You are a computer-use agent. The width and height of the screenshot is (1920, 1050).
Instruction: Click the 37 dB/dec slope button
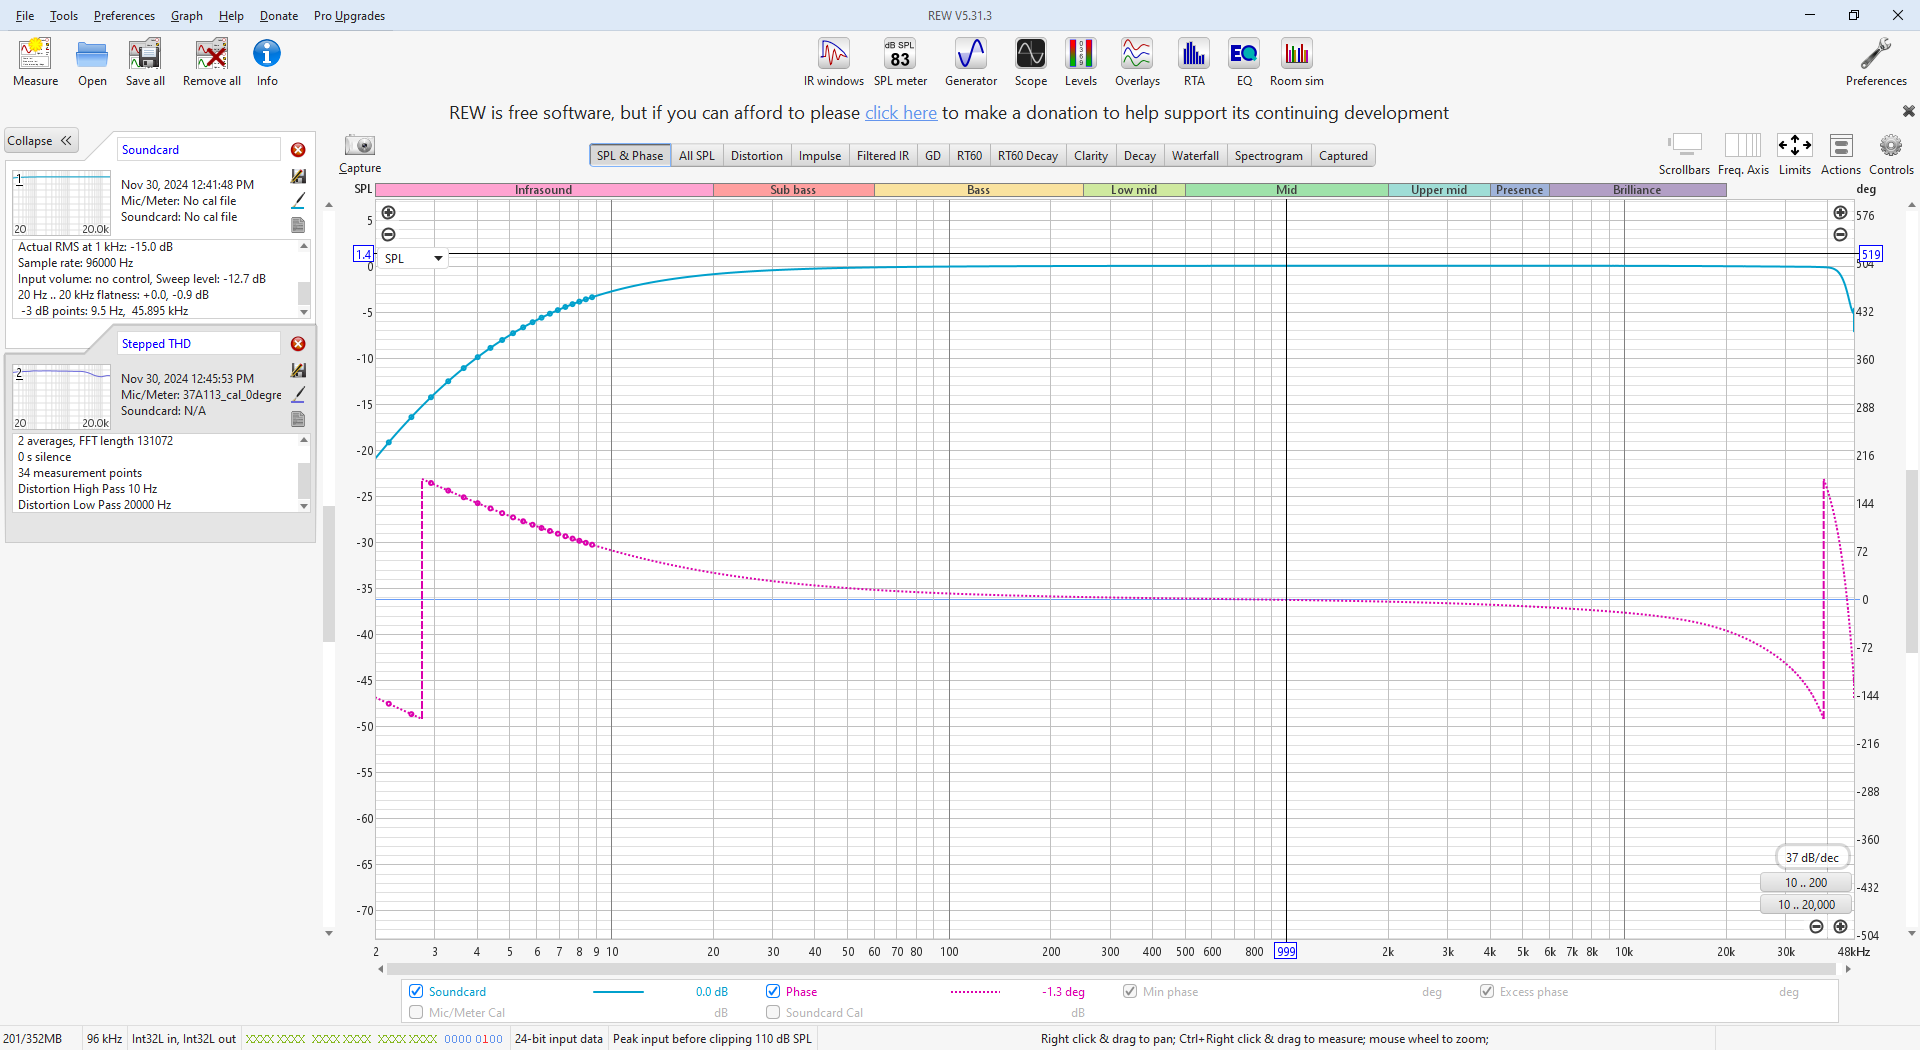coord(1812,857)
